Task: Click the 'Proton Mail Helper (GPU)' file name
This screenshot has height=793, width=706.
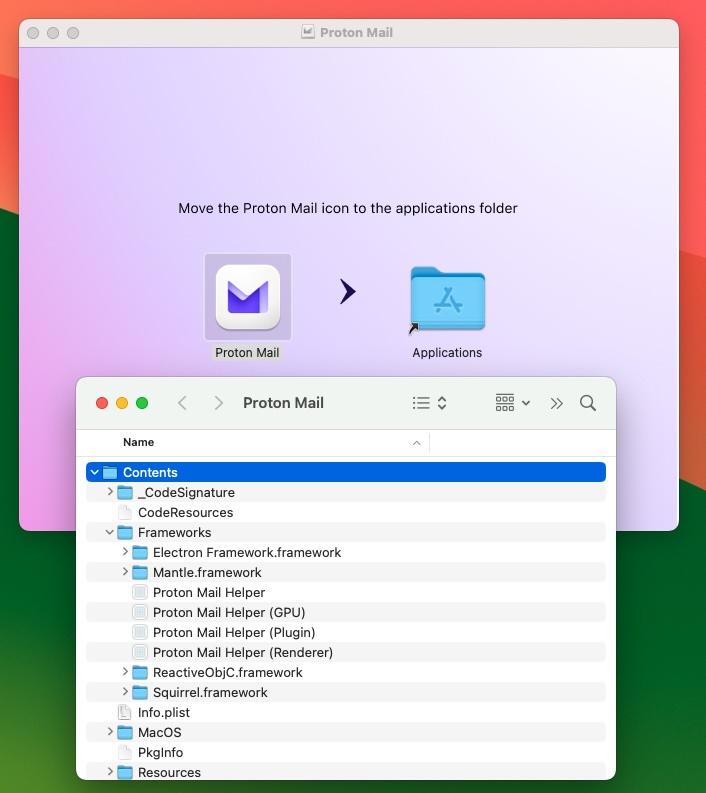Action: point(229,612)
